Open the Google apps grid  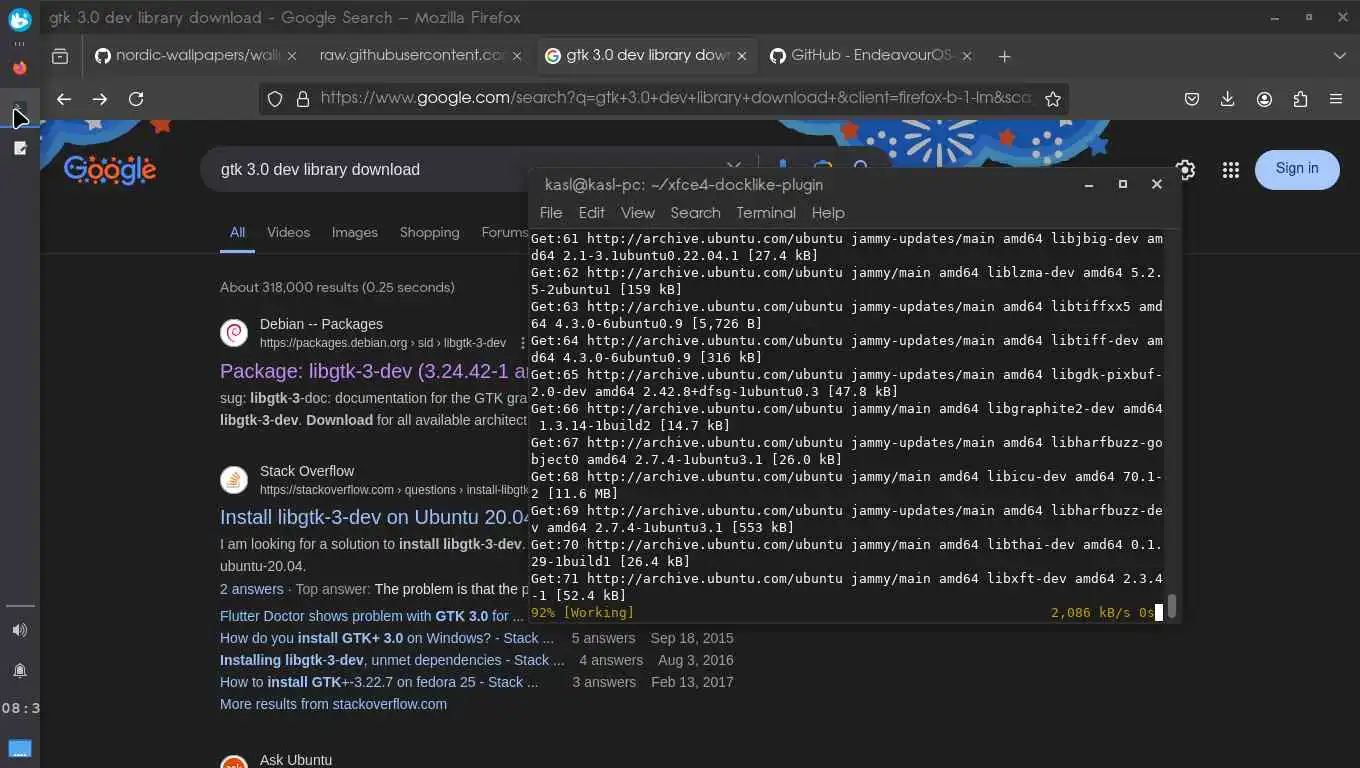click(1231, 170)
